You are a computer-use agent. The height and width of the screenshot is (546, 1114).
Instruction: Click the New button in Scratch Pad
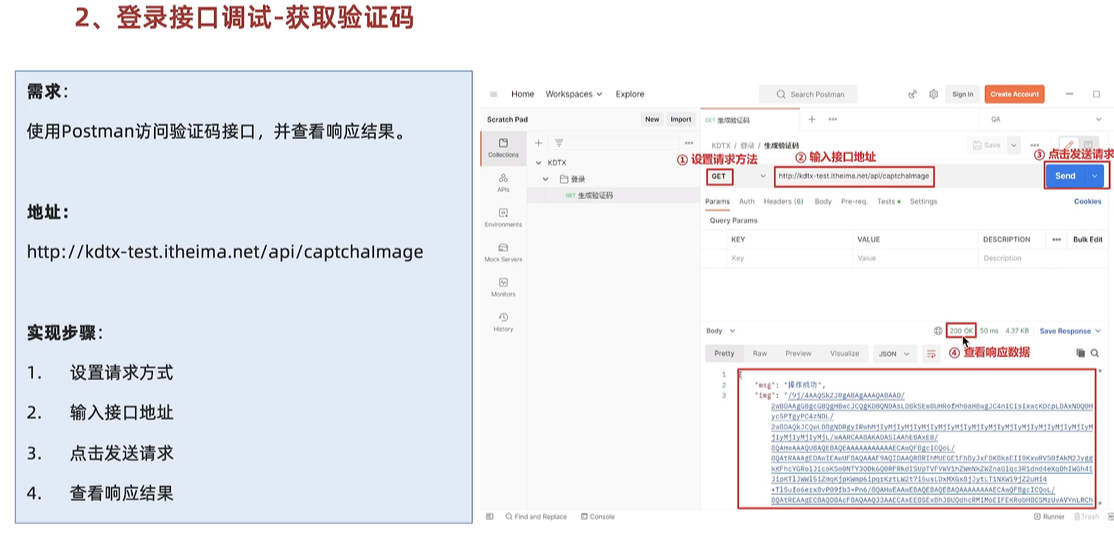tap(652, 119)
